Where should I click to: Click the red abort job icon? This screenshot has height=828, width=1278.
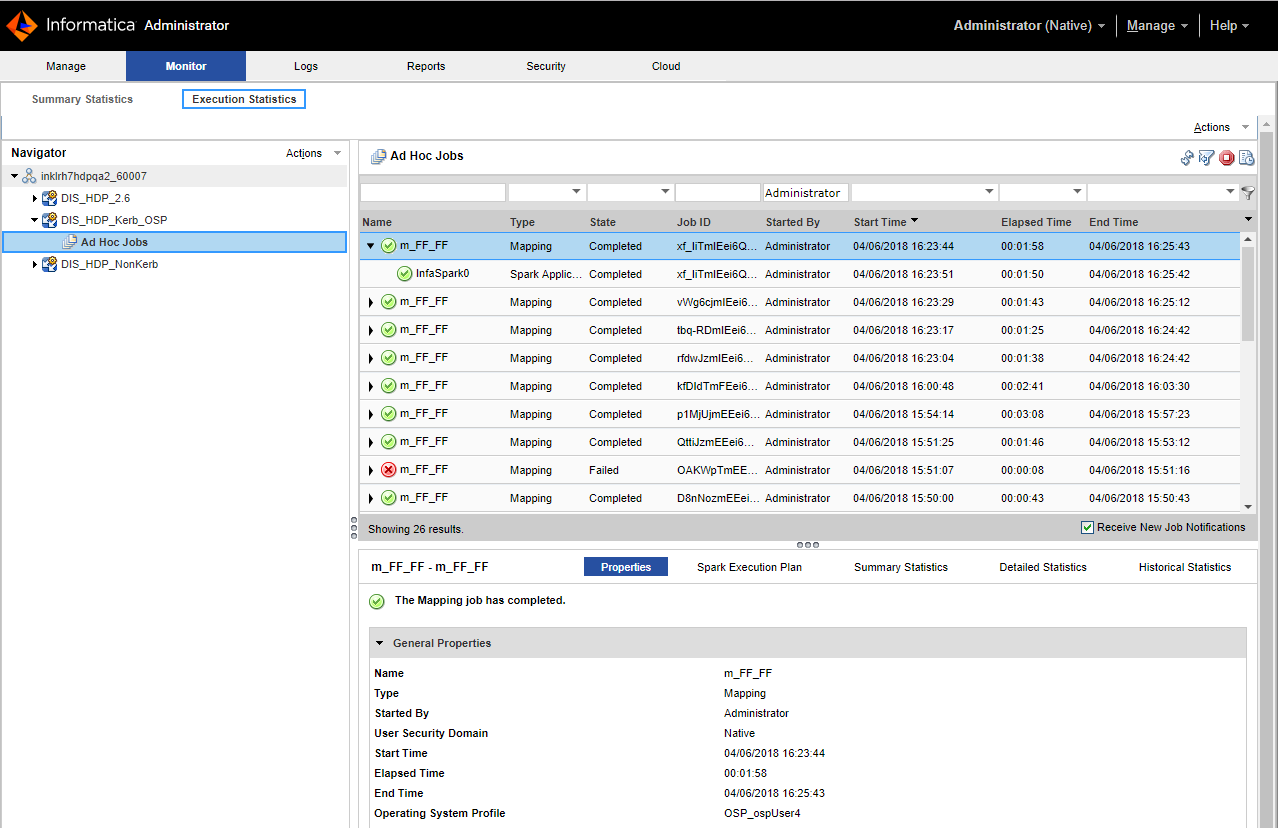[x=1227, y=157]
